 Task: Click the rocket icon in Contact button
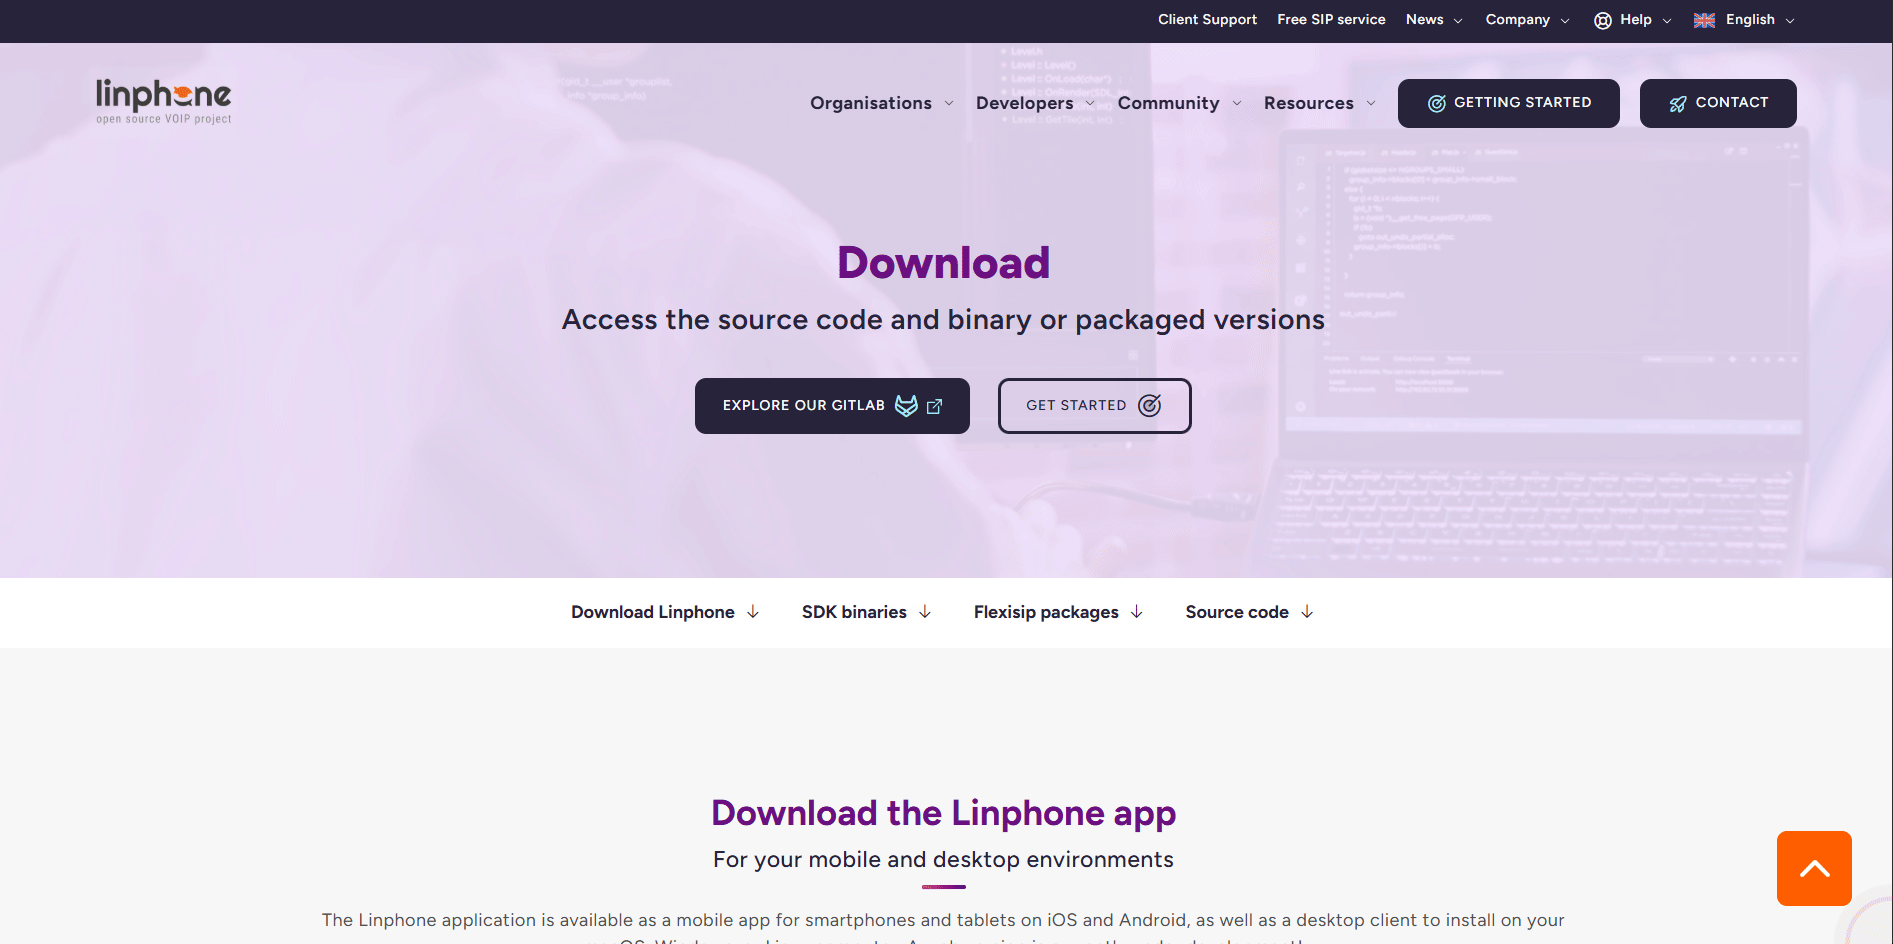click(1678, 103)
